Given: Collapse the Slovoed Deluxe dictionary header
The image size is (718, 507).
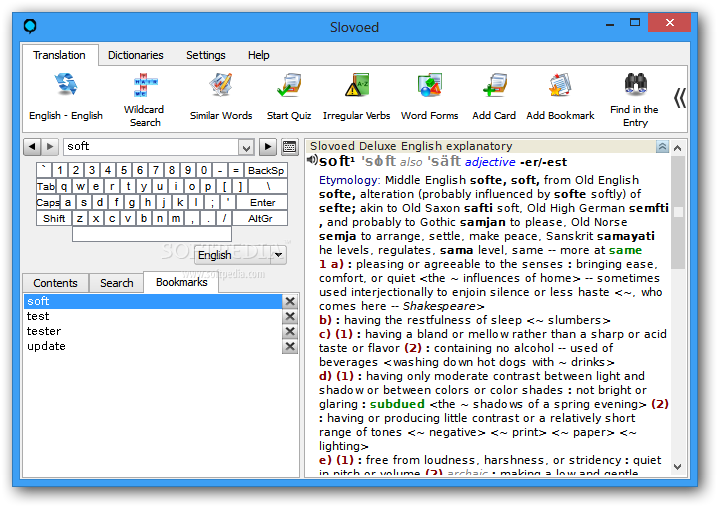Looking at the screenshot, I should [662, 147].
